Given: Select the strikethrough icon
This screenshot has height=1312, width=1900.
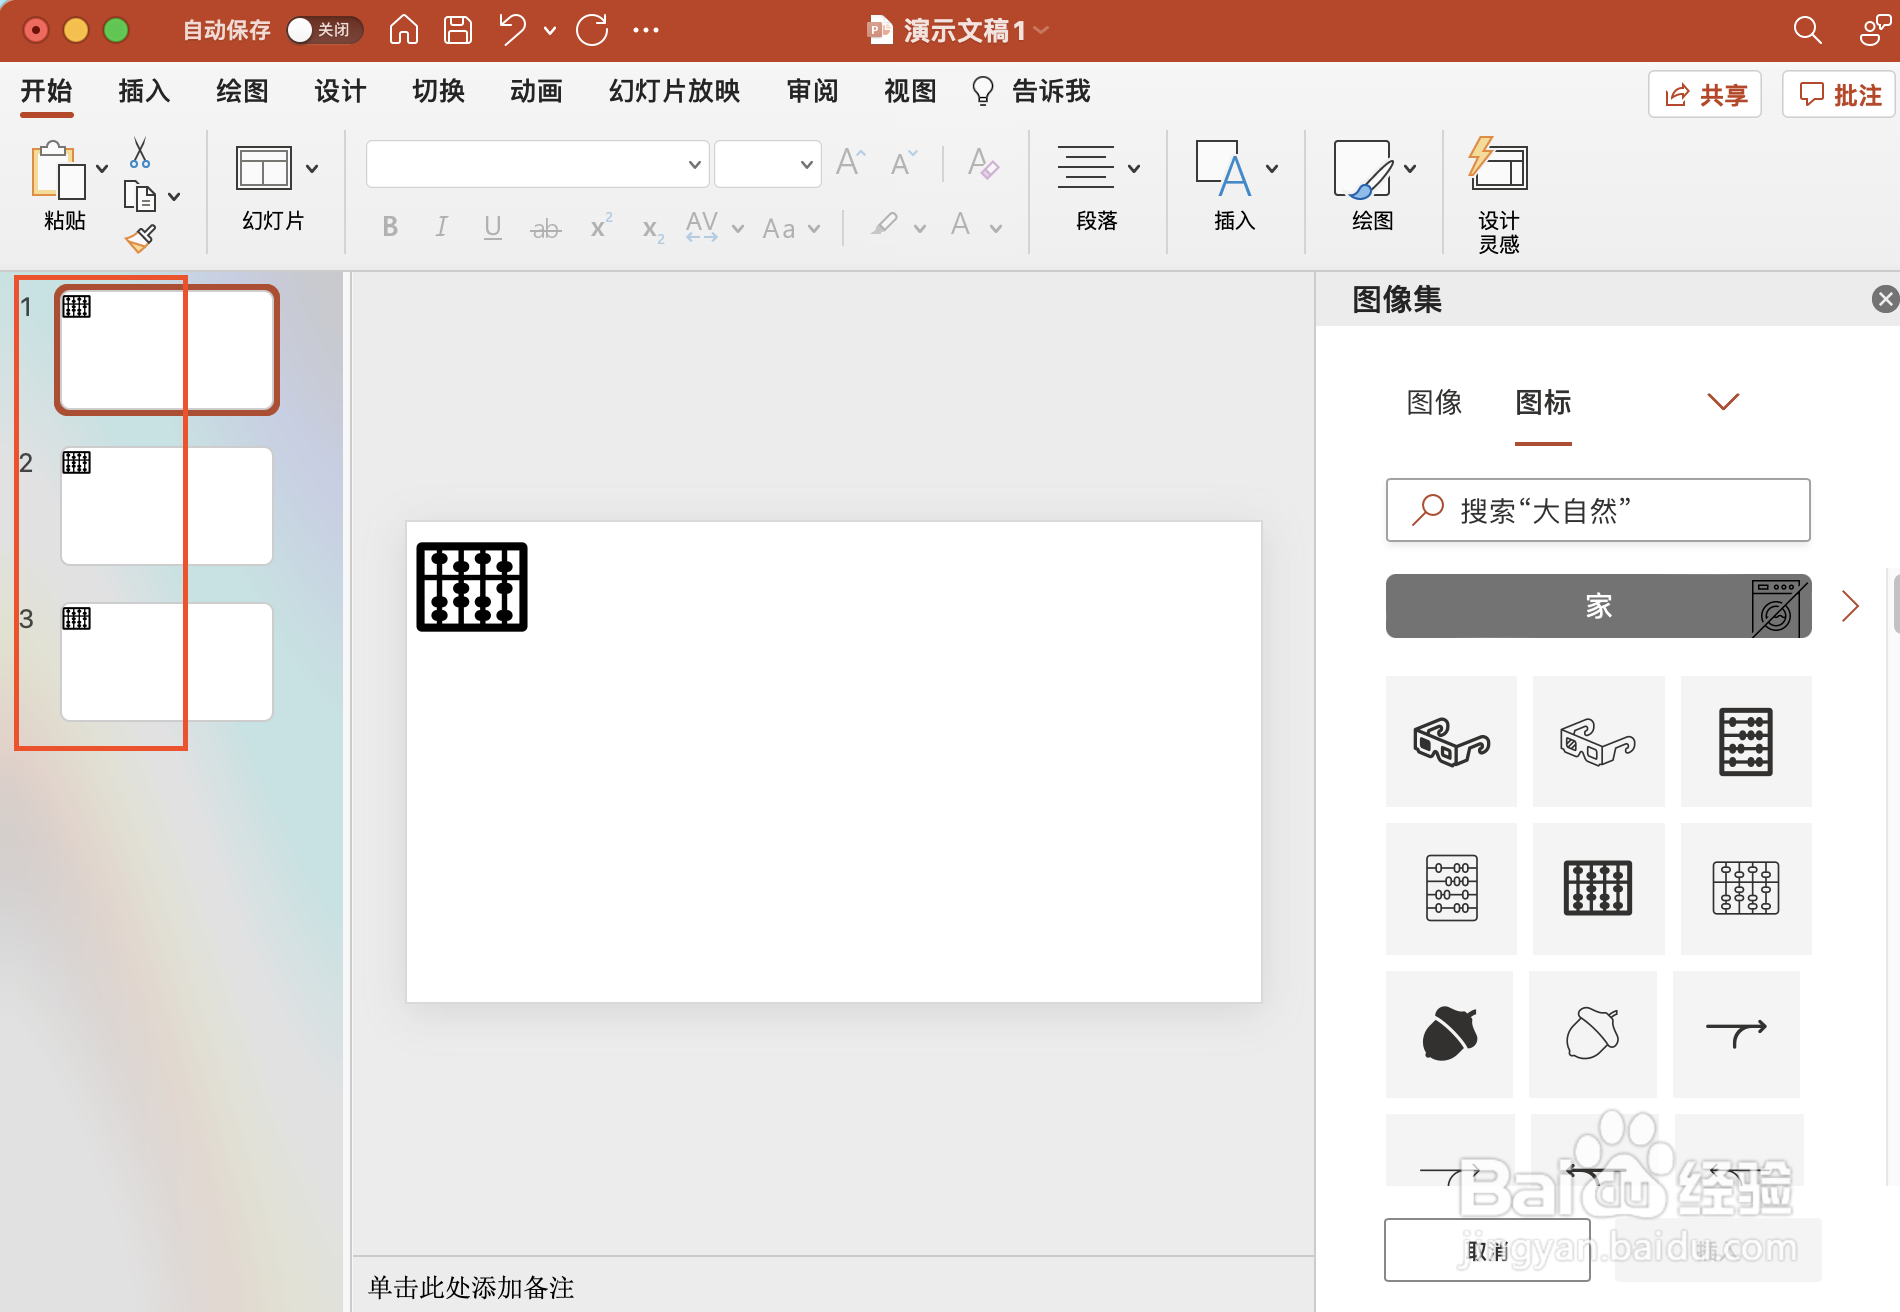Looking at the screenshot, I should [x=545, y=227].
